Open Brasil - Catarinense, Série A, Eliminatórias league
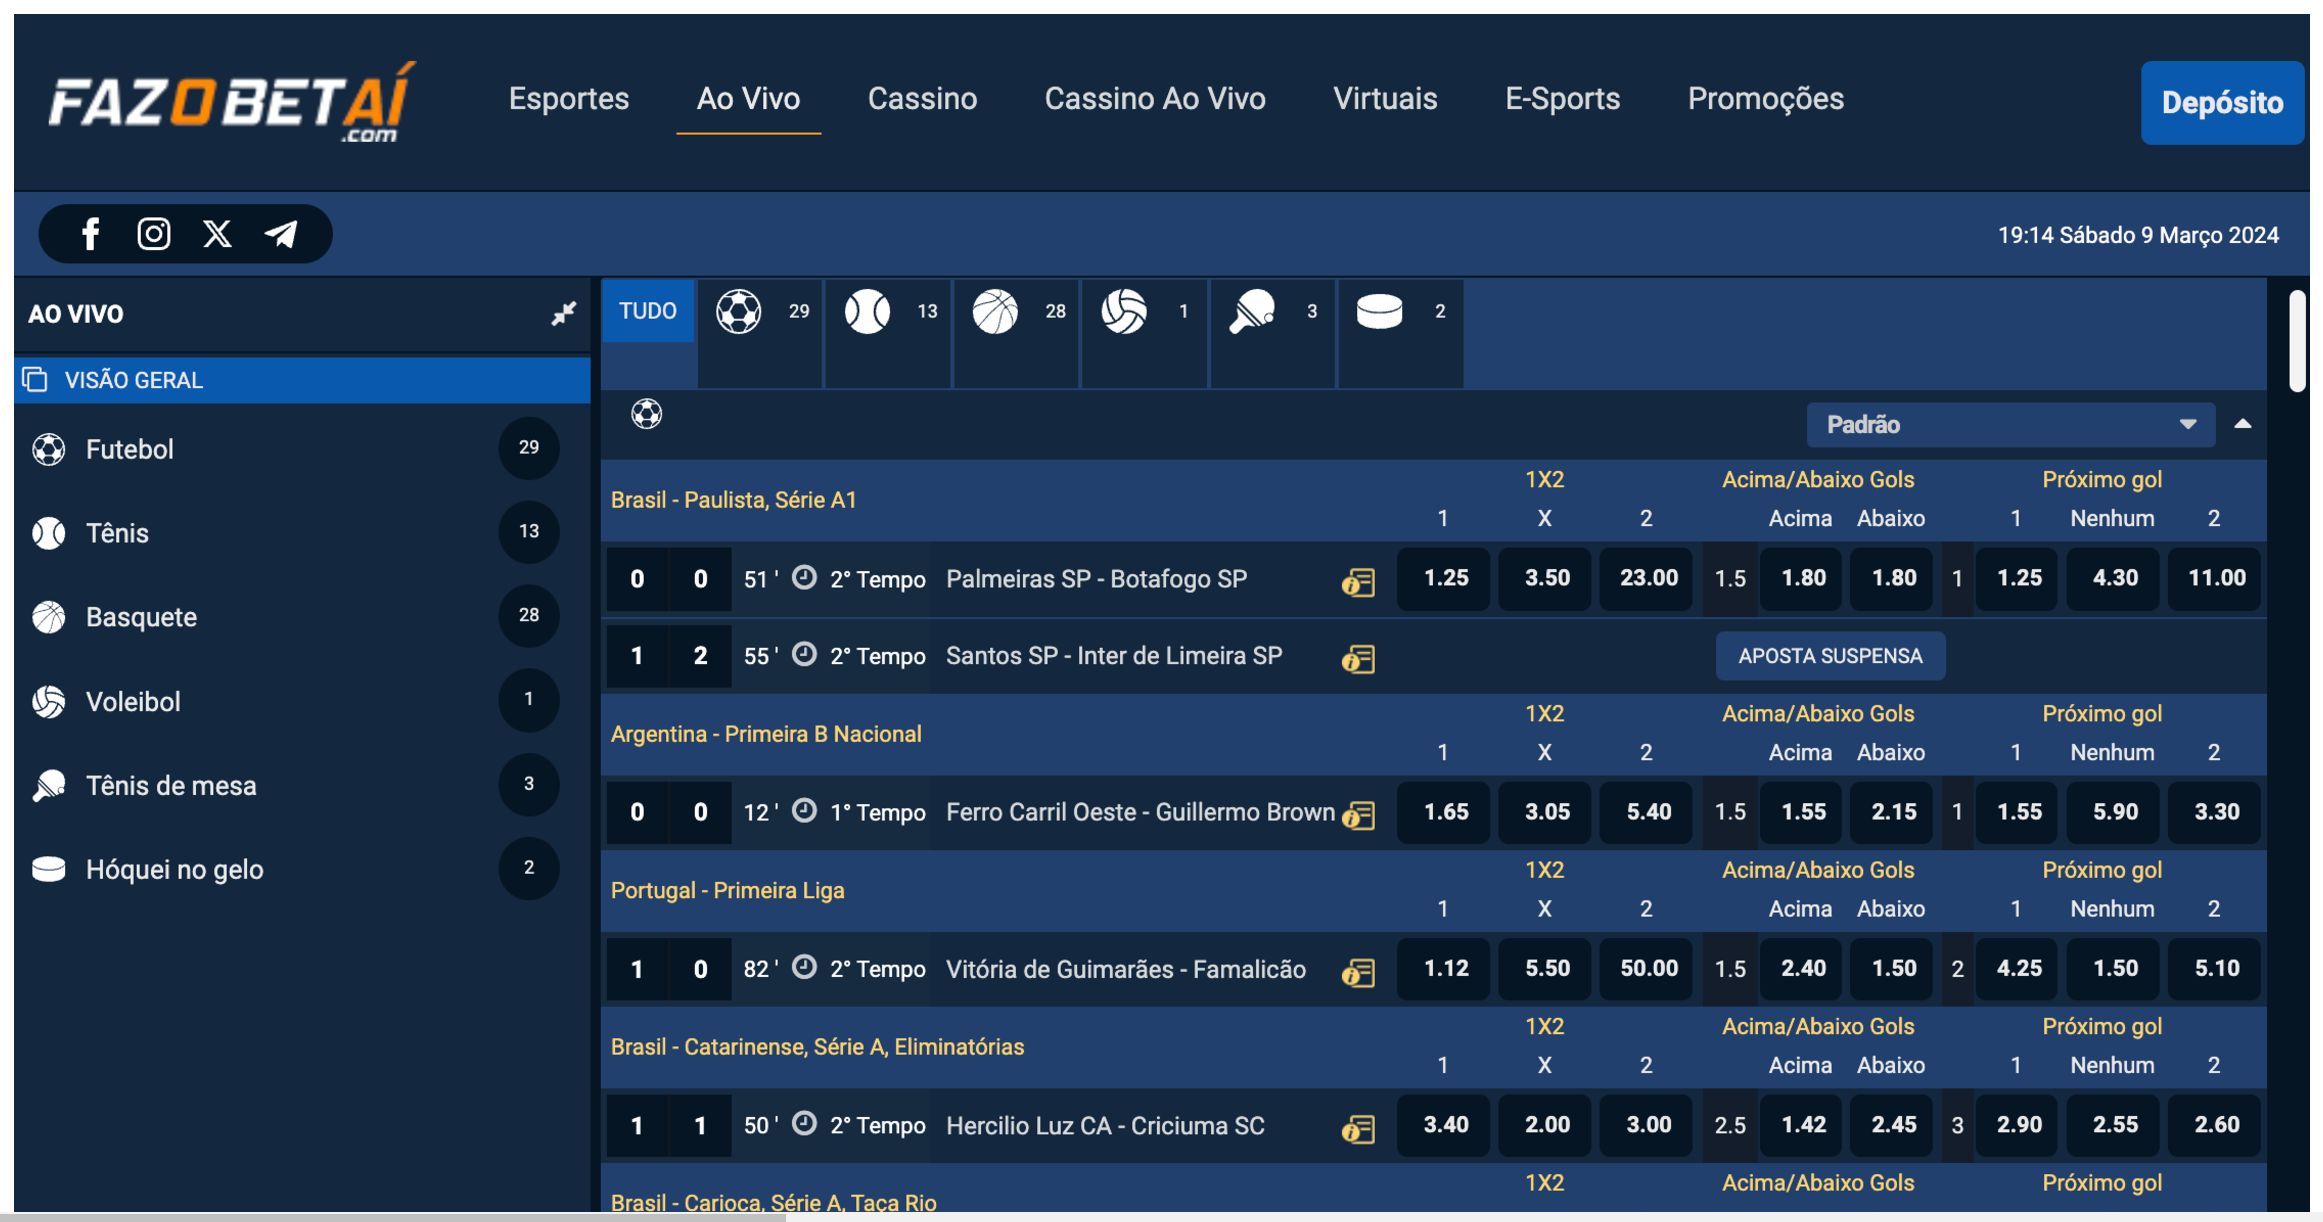 817,1047
